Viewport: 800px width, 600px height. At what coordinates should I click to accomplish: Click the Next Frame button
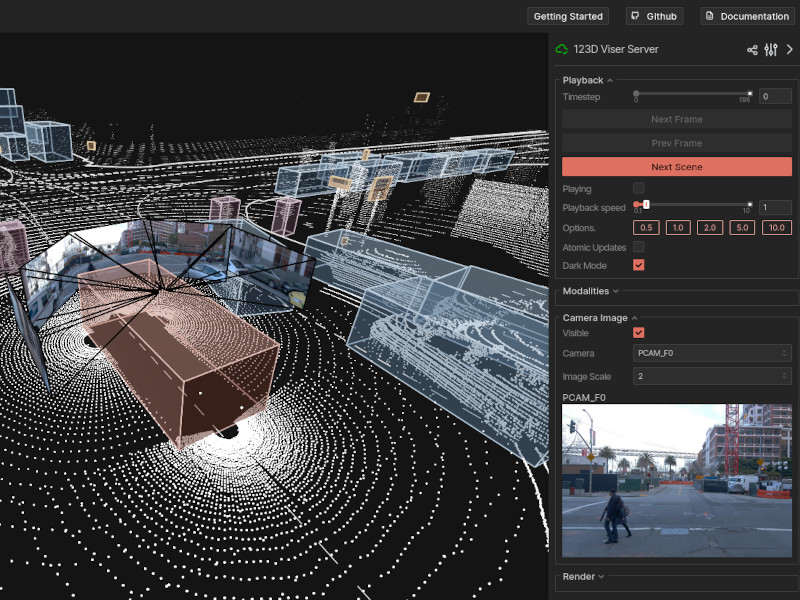(677, 119)
